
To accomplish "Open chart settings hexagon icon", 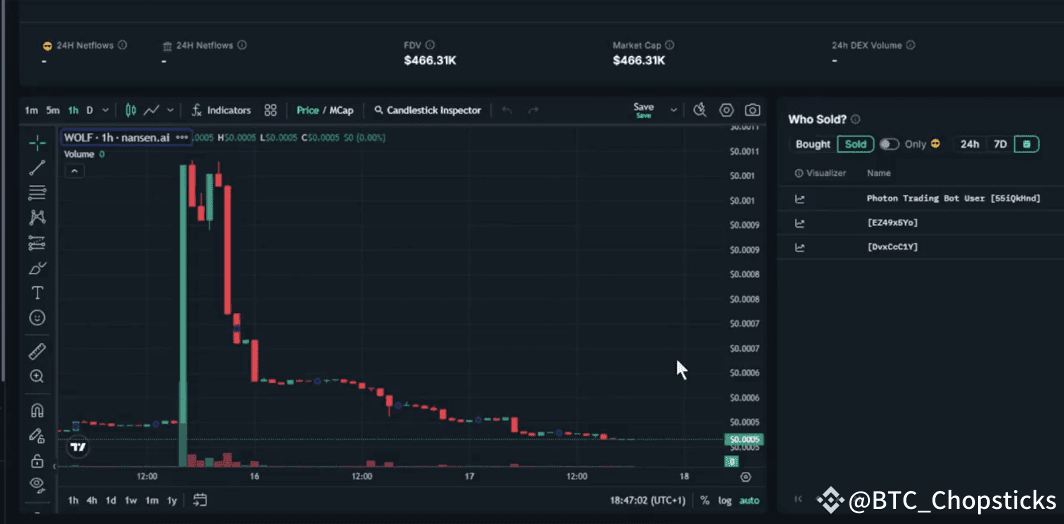I will [727, 110].
